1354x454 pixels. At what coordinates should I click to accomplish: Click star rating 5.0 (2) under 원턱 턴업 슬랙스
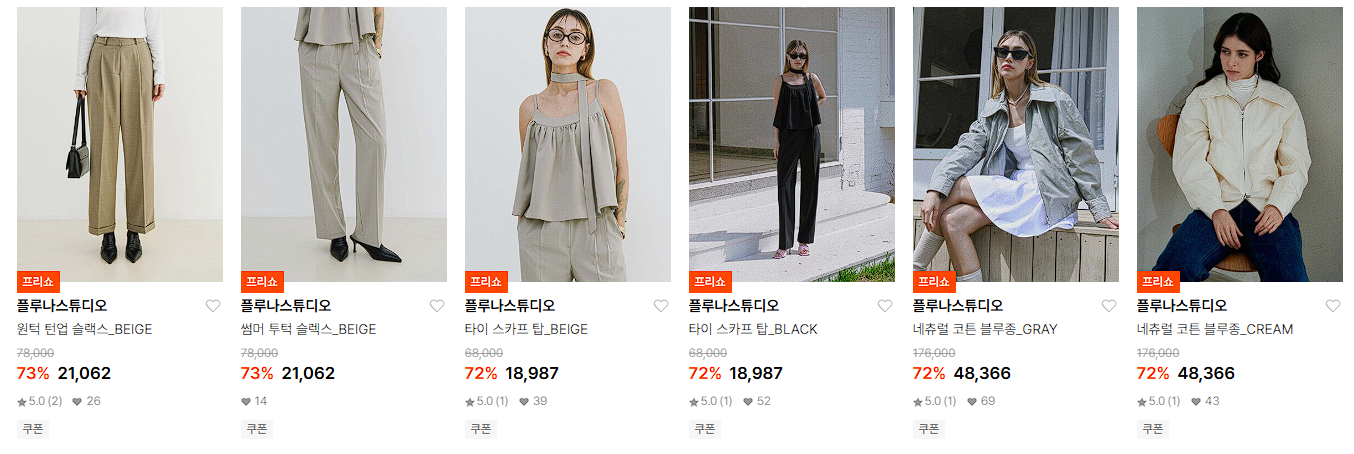click(39, 402)
